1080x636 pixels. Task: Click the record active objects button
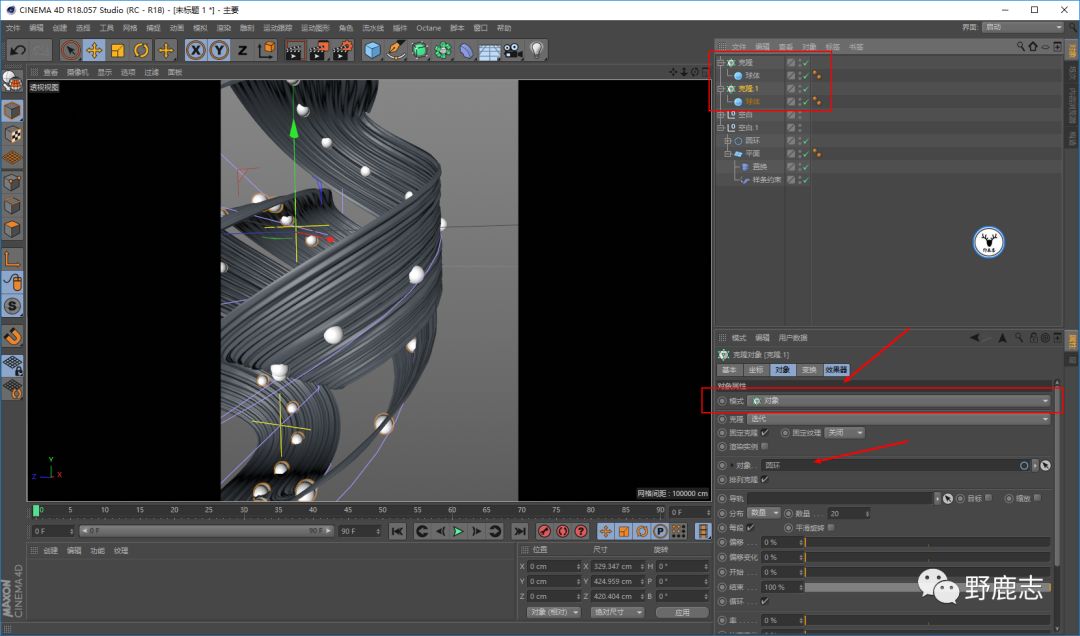(x=545, y=531)
